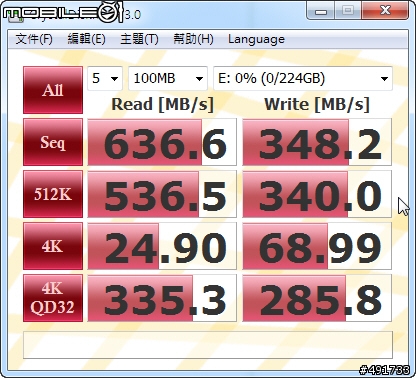
Task: Close the benchmark window
Action: coord(385,10)
